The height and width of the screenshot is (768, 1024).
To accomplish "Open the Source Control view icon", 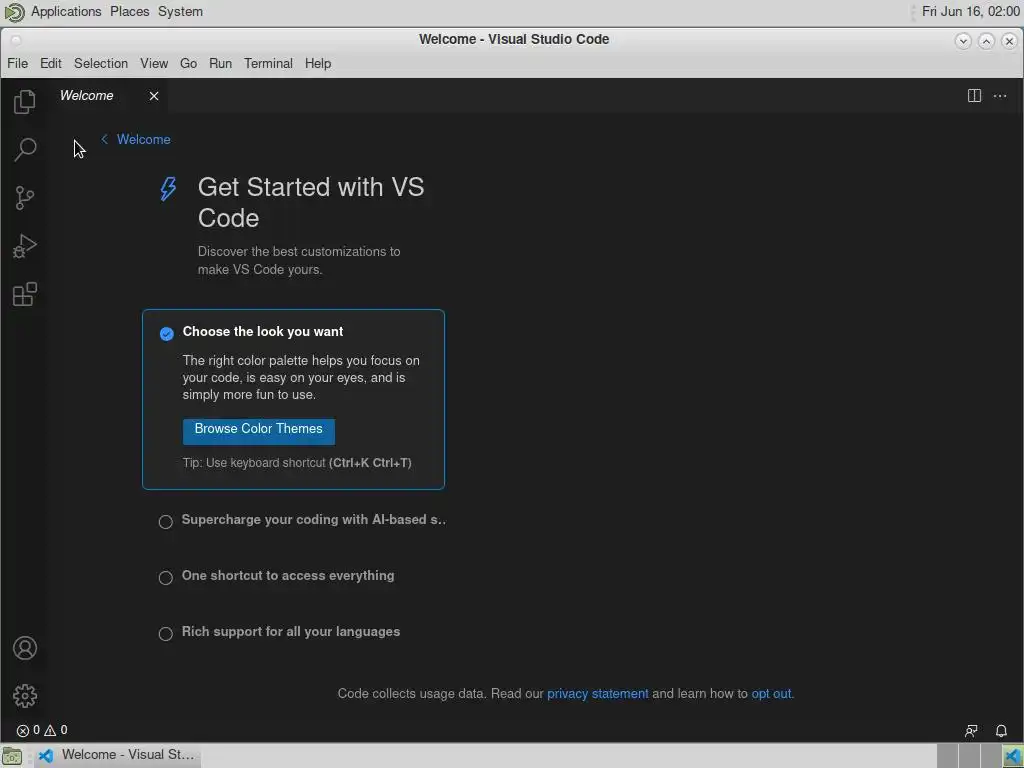I will tap(24, 198).
